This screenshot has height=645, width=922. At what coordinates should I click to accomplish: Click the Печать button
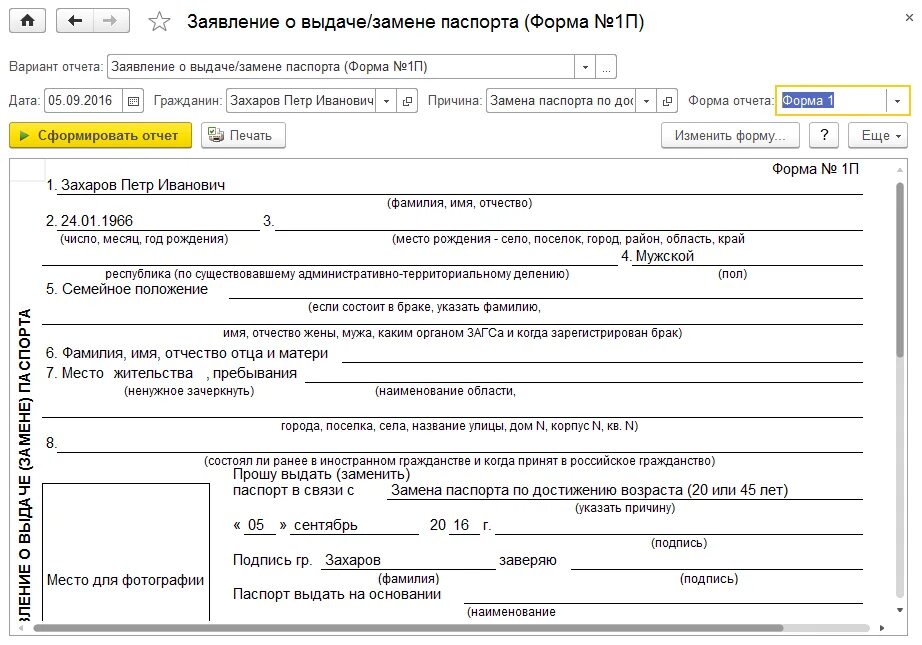tap(243, 135)
